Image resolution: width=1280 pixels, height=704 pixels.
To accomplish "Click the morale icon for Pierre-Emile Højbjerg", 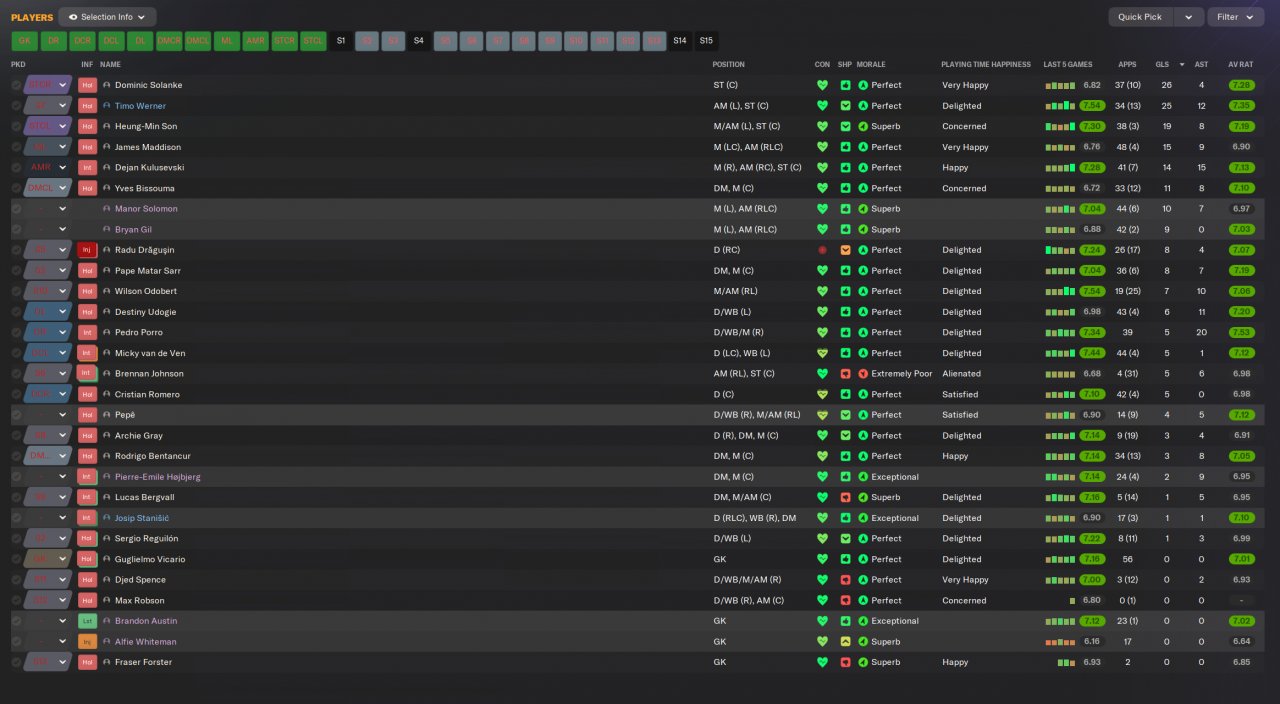I will pyautogui.click(x=863, y=477).
